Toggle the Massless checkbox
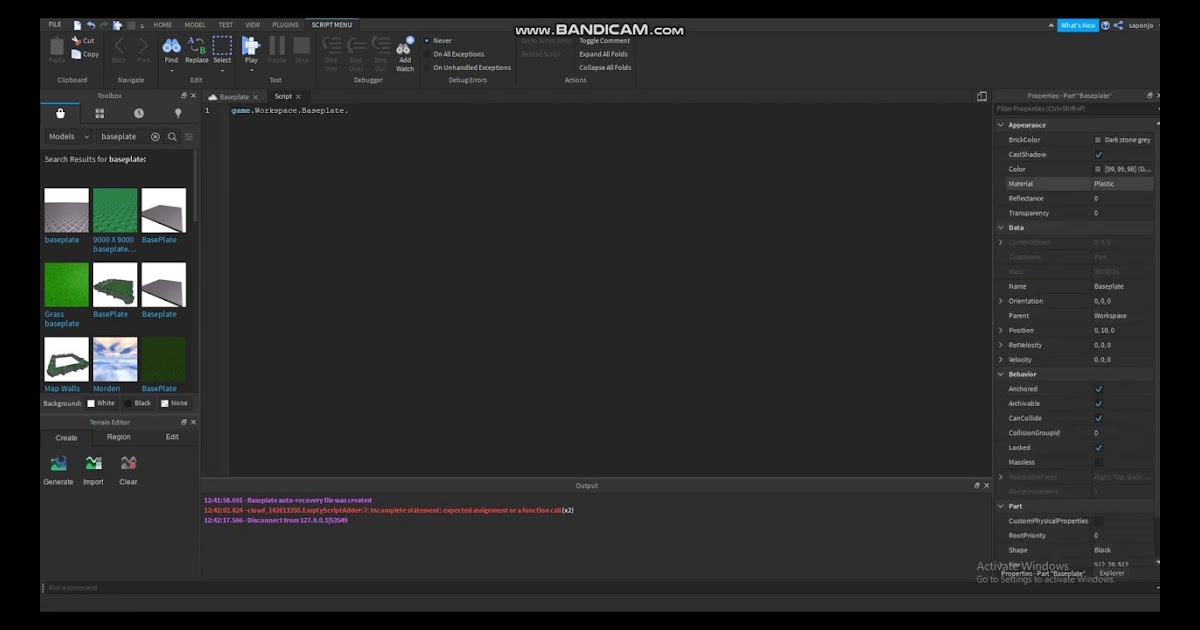Viewport: 1200px width, 630px height. (x=1098, y=462)
